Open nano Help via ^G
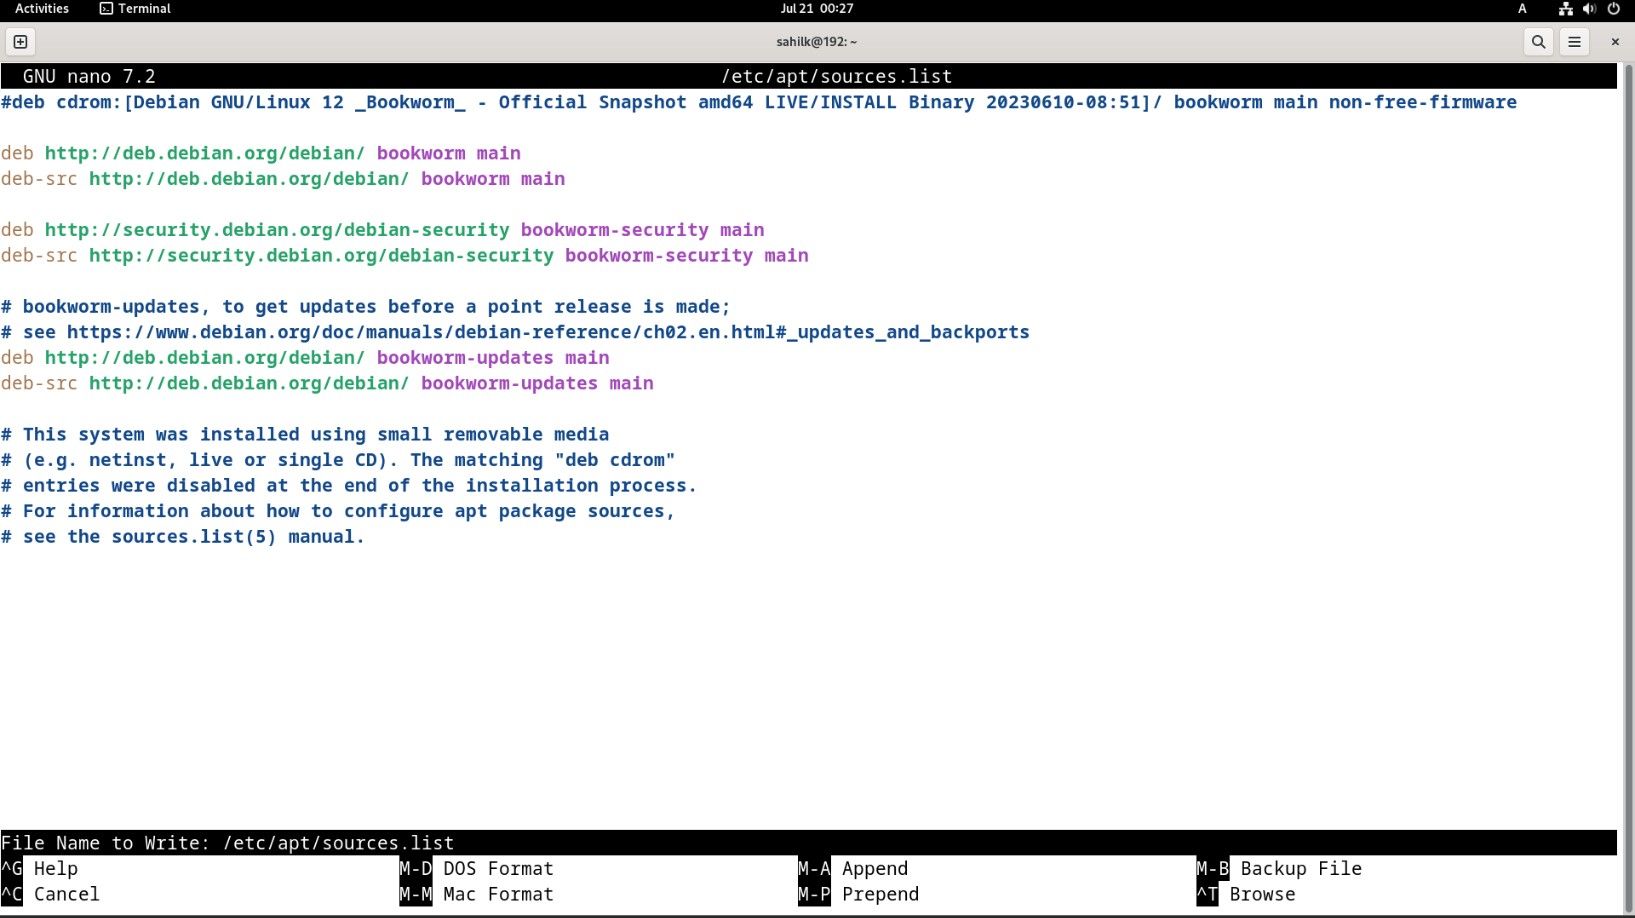The height and width of the screenshot is (918, 1635). tap(41, 868)
